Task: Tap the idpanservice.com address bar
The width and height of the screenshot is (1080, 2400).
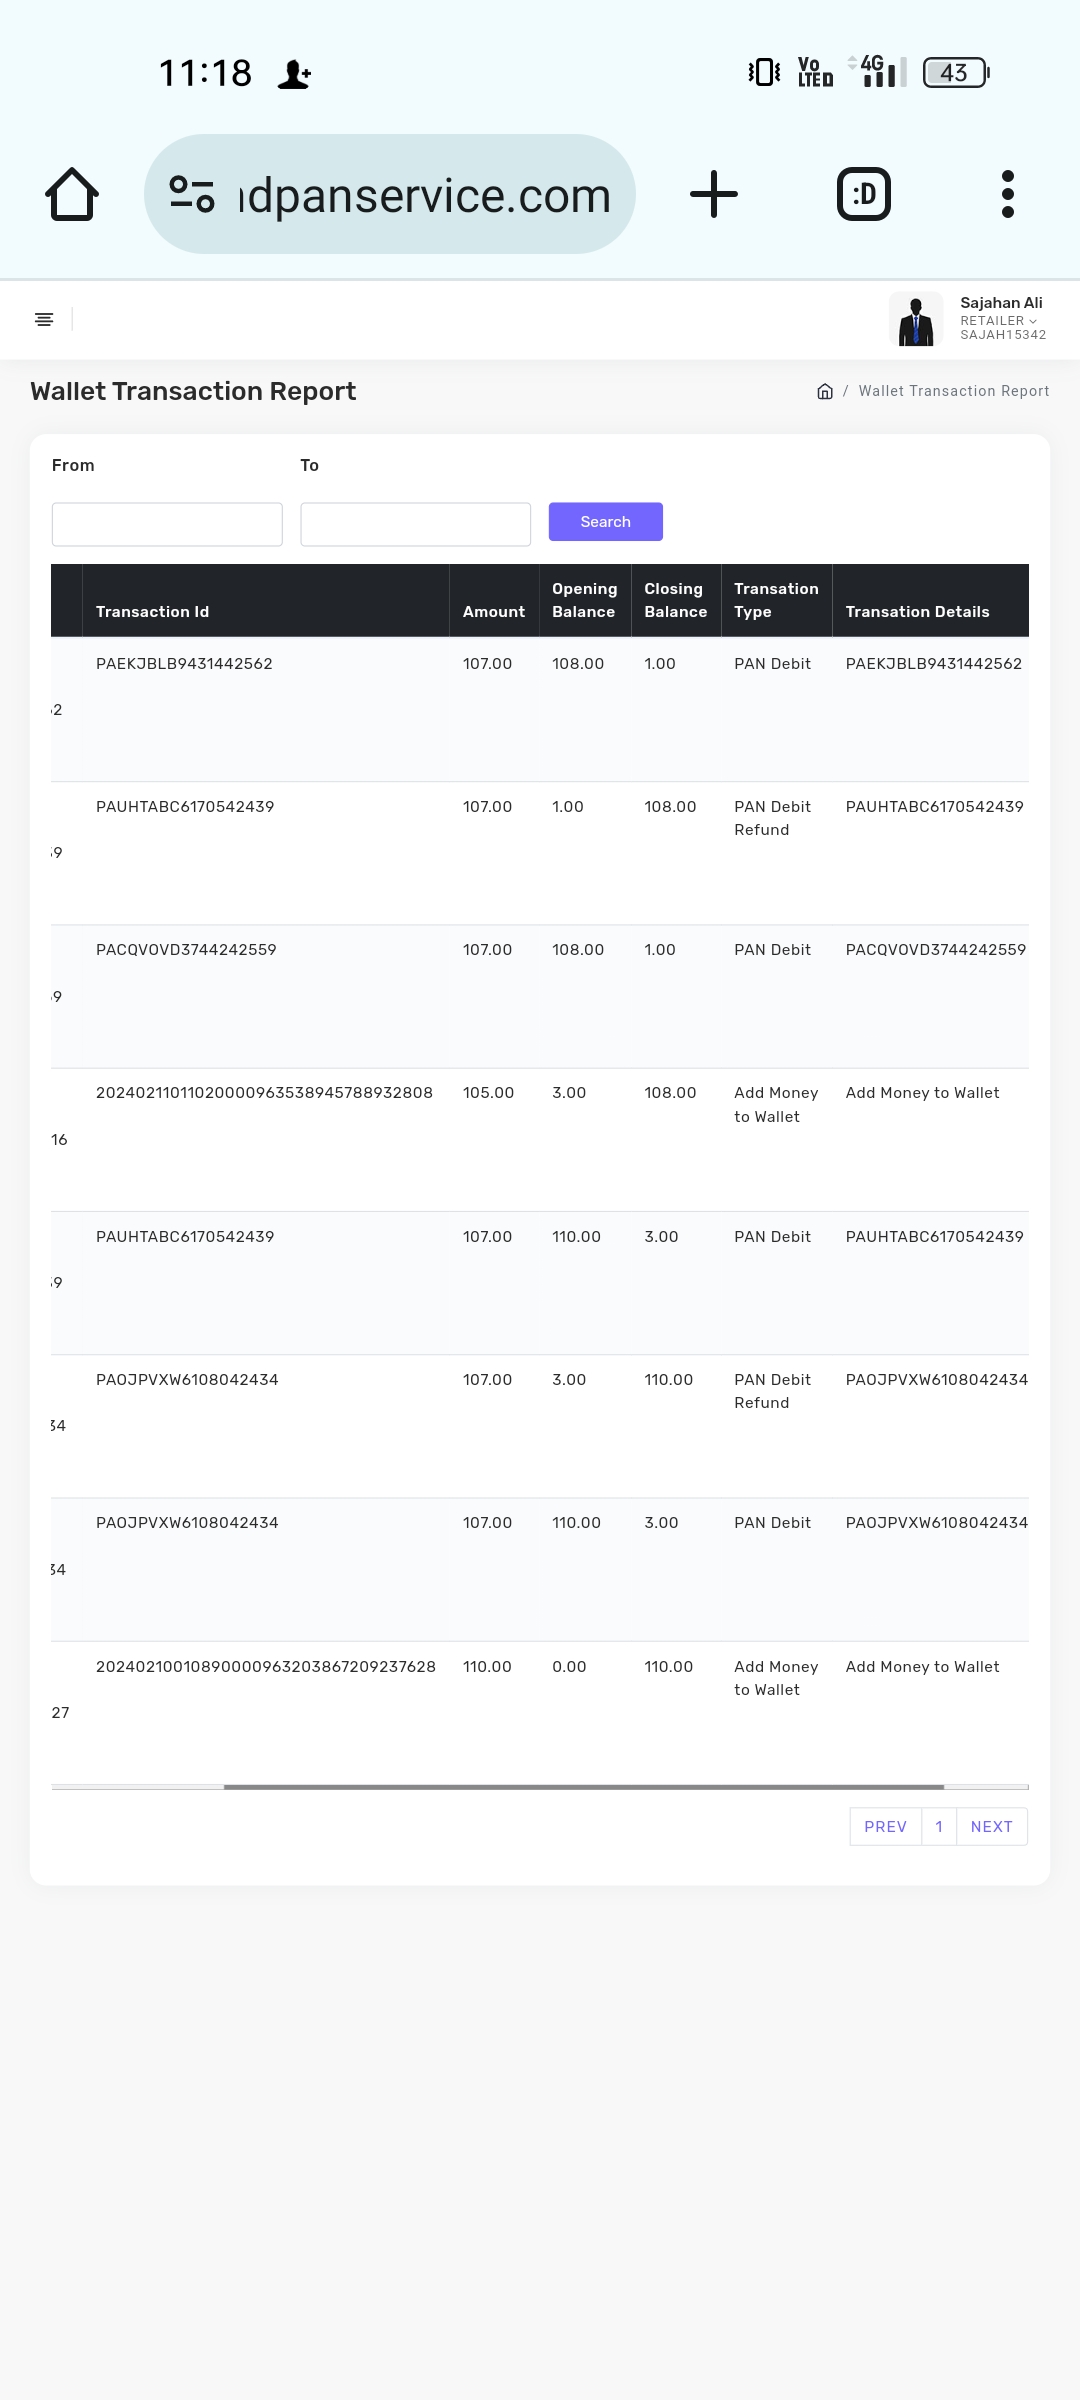Action: pyautogui.click(x=424, y=194)
